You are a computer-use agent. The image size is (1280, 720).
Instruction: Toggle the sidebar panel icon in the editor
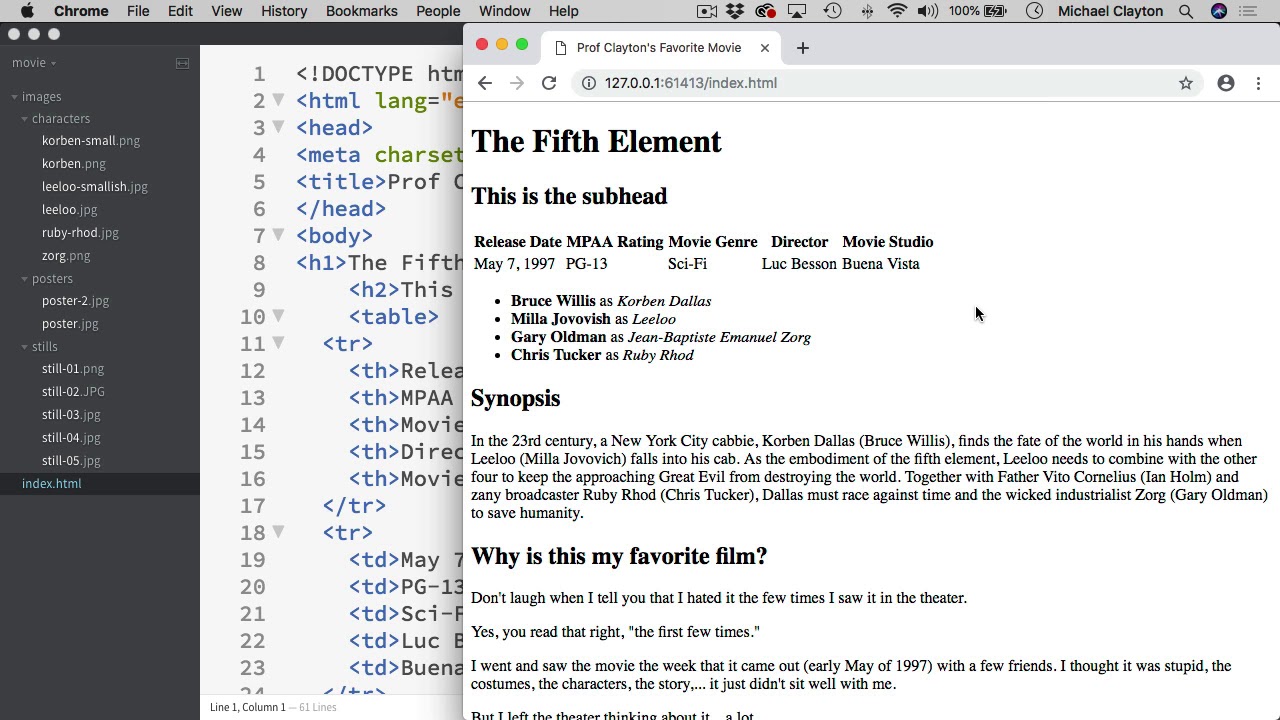pyautogui.click(x=182, y=63)
